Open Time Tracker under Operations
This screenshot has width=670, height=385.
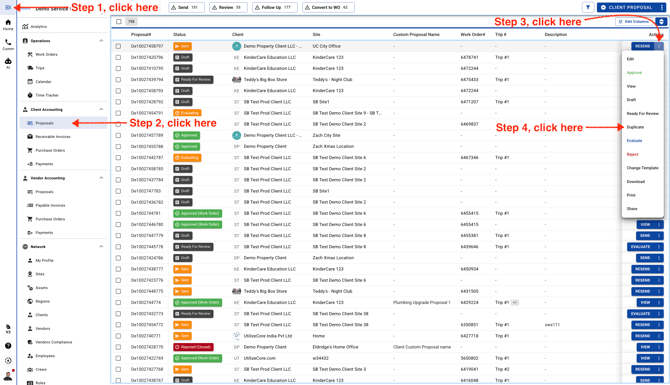coord(47,95)
